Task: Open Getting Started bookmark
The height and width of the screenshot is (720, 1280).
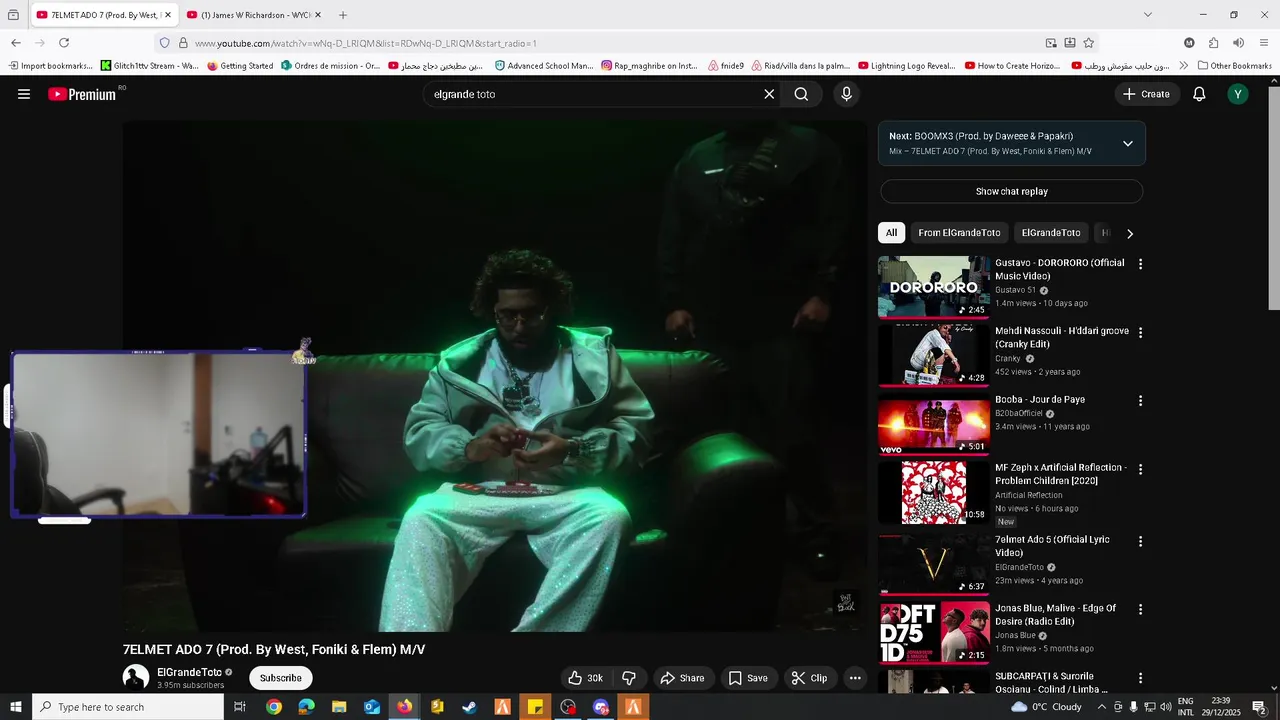Action: 240,66
